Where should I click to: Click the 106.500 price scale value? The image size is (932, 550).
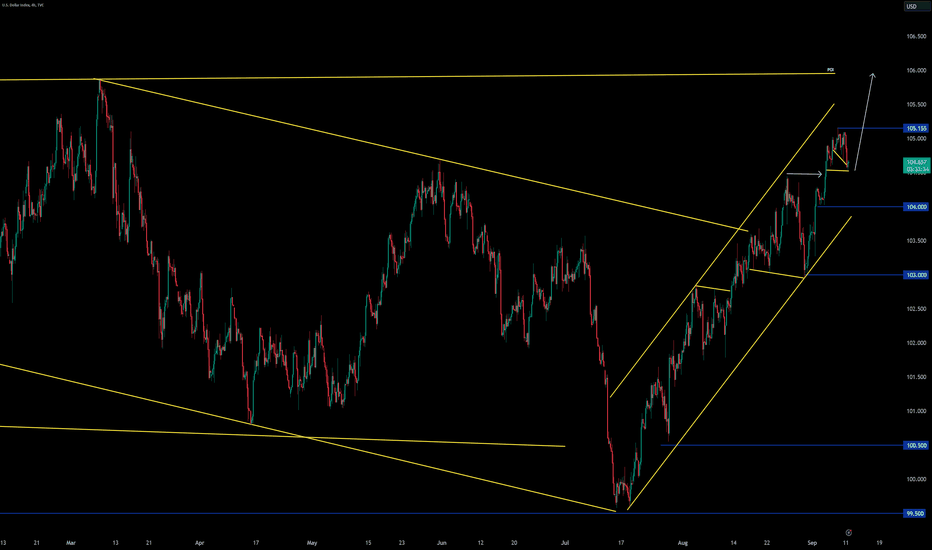click(x=916, y=36)
